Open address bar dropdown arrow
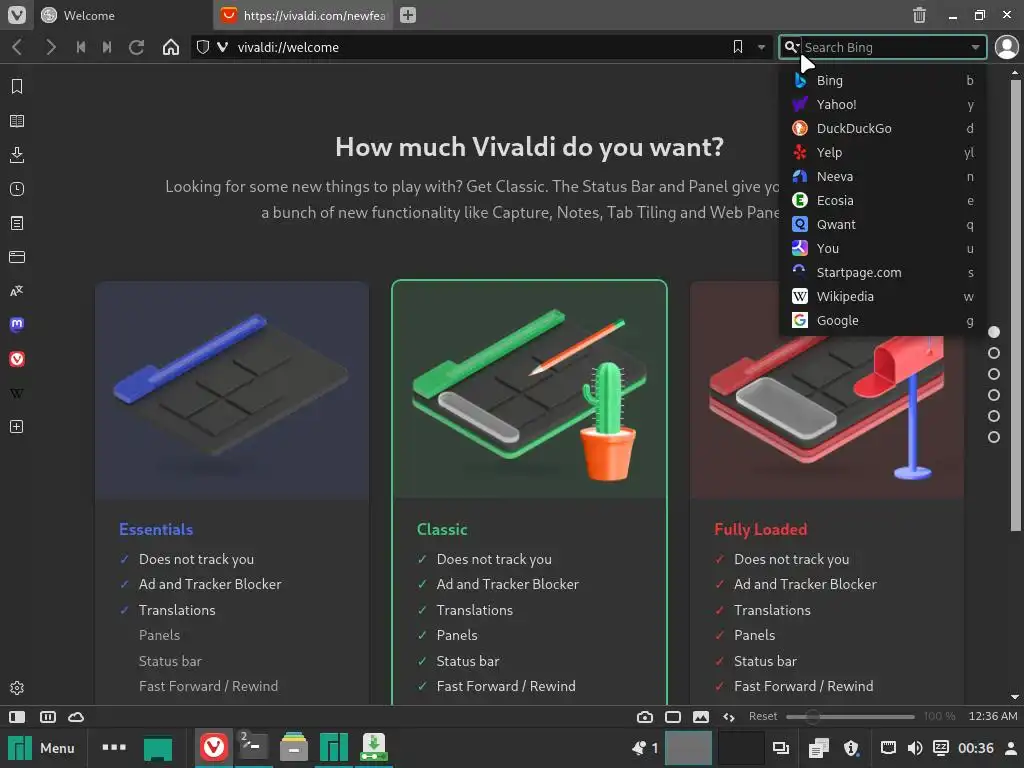This screenshot has width=1024, height=768. point(761,47)
